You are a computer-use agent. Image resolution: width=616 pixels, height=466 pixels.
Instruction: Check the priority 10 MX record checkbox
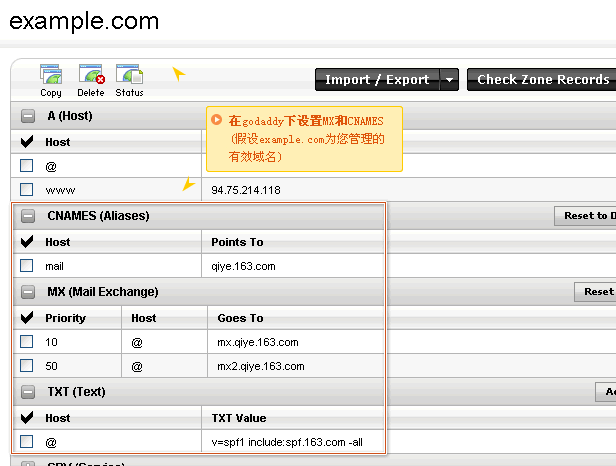click(27, 341)
